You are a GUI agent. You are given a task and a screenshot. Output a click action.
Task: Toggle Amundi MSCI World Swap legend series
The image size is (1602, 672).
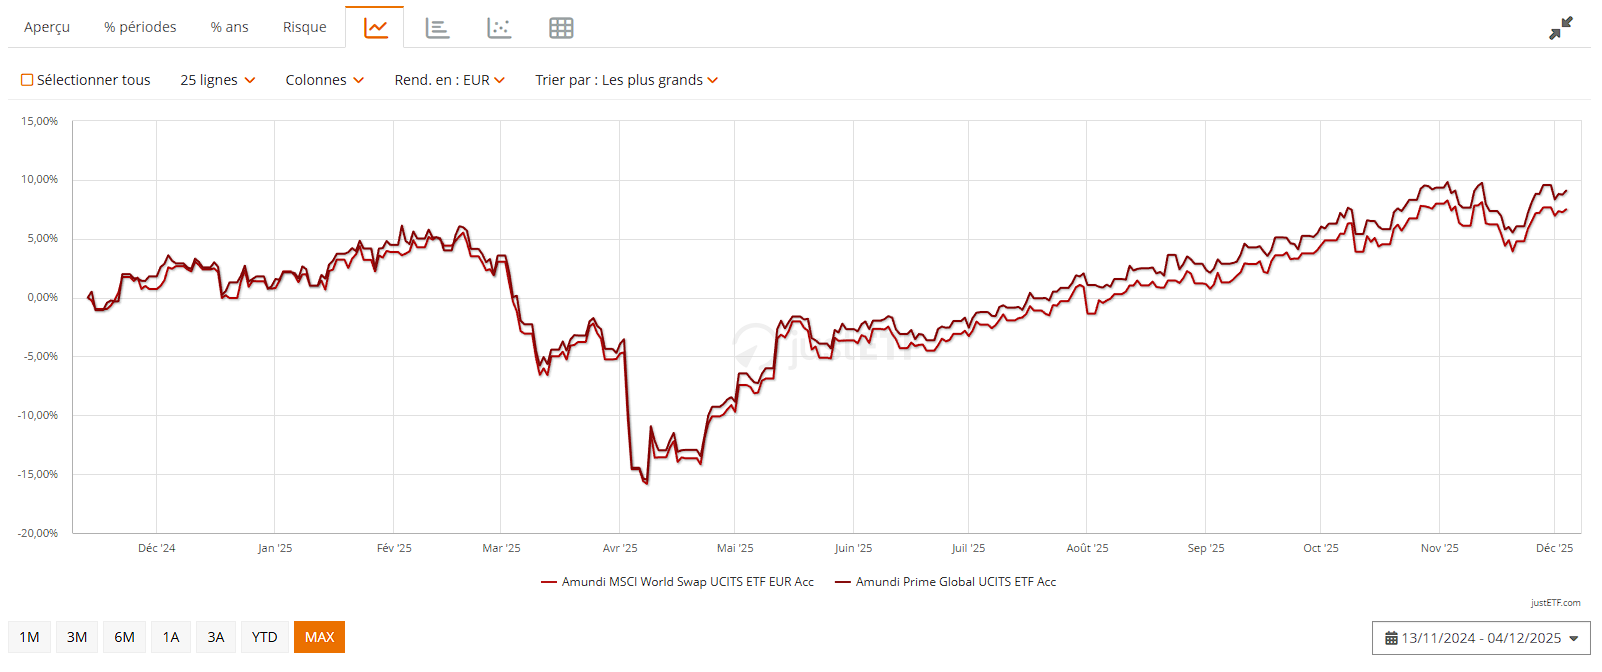[x=678, y=582]
